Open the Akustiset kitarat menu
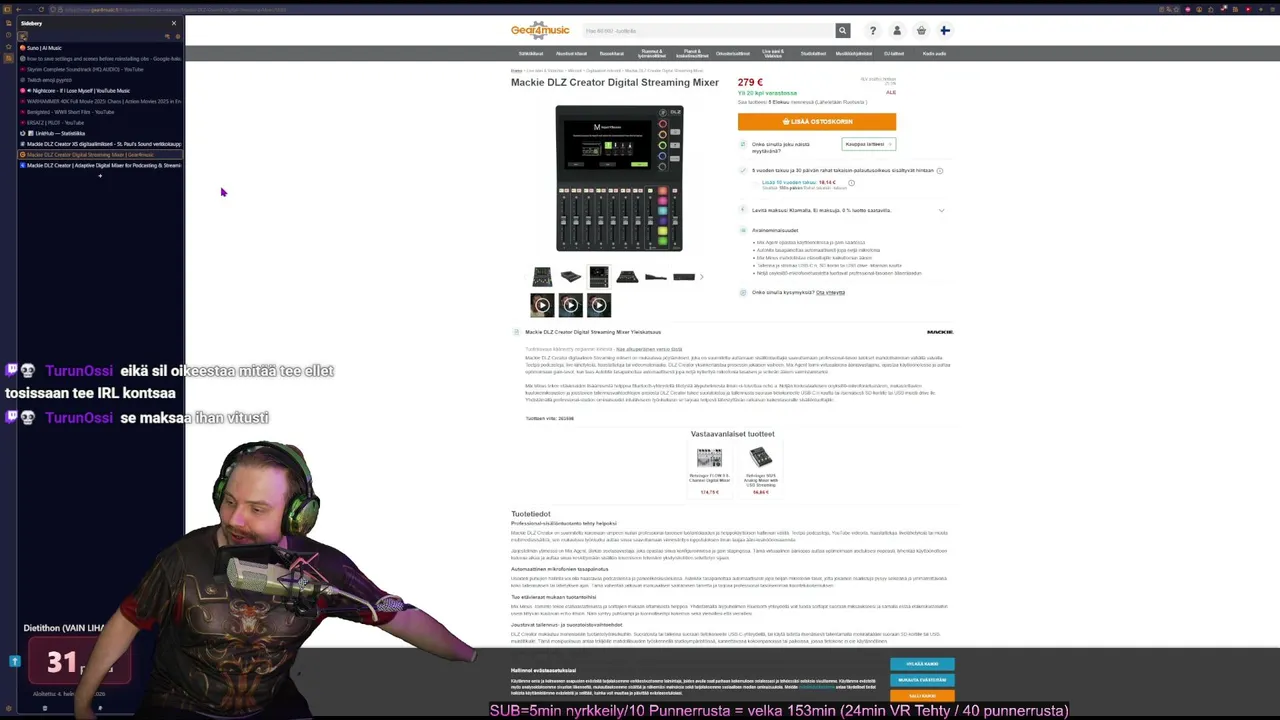Image resolution: width=1280 pixels, height=720 pixels. (571, 54)
